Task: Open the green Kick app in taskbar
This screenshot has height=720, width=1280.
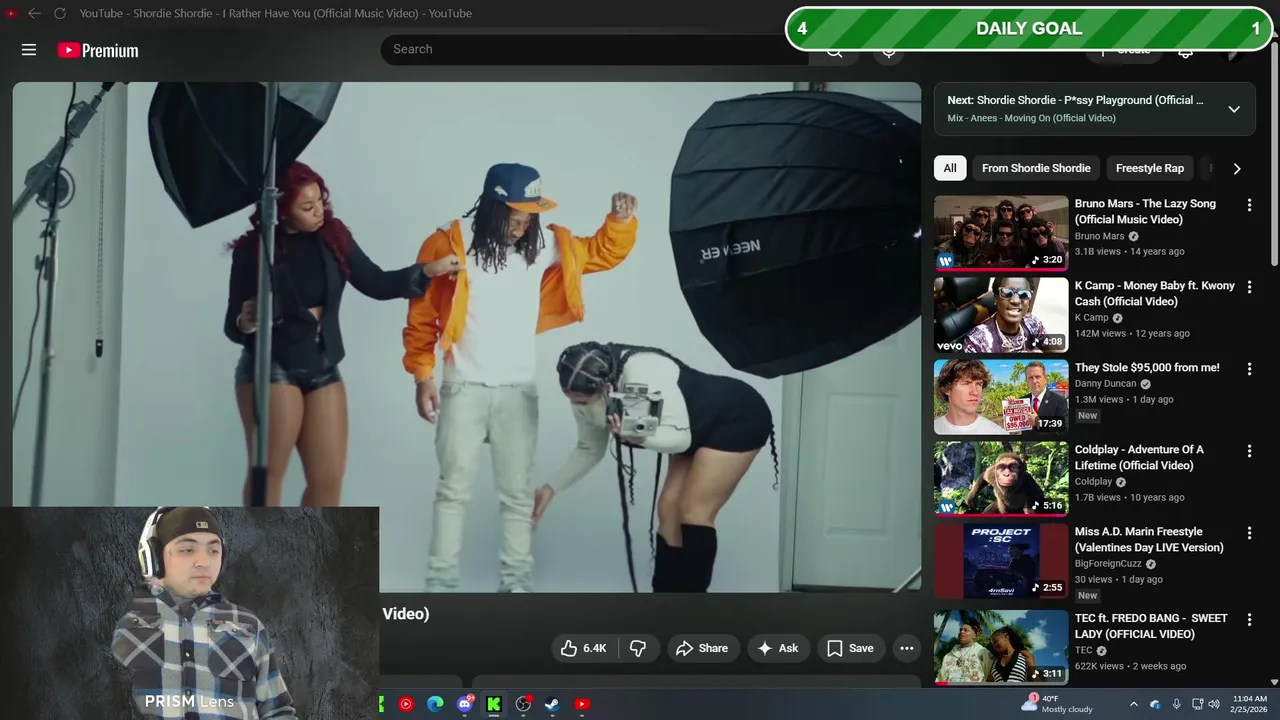Action: click(x=494, y=704)
